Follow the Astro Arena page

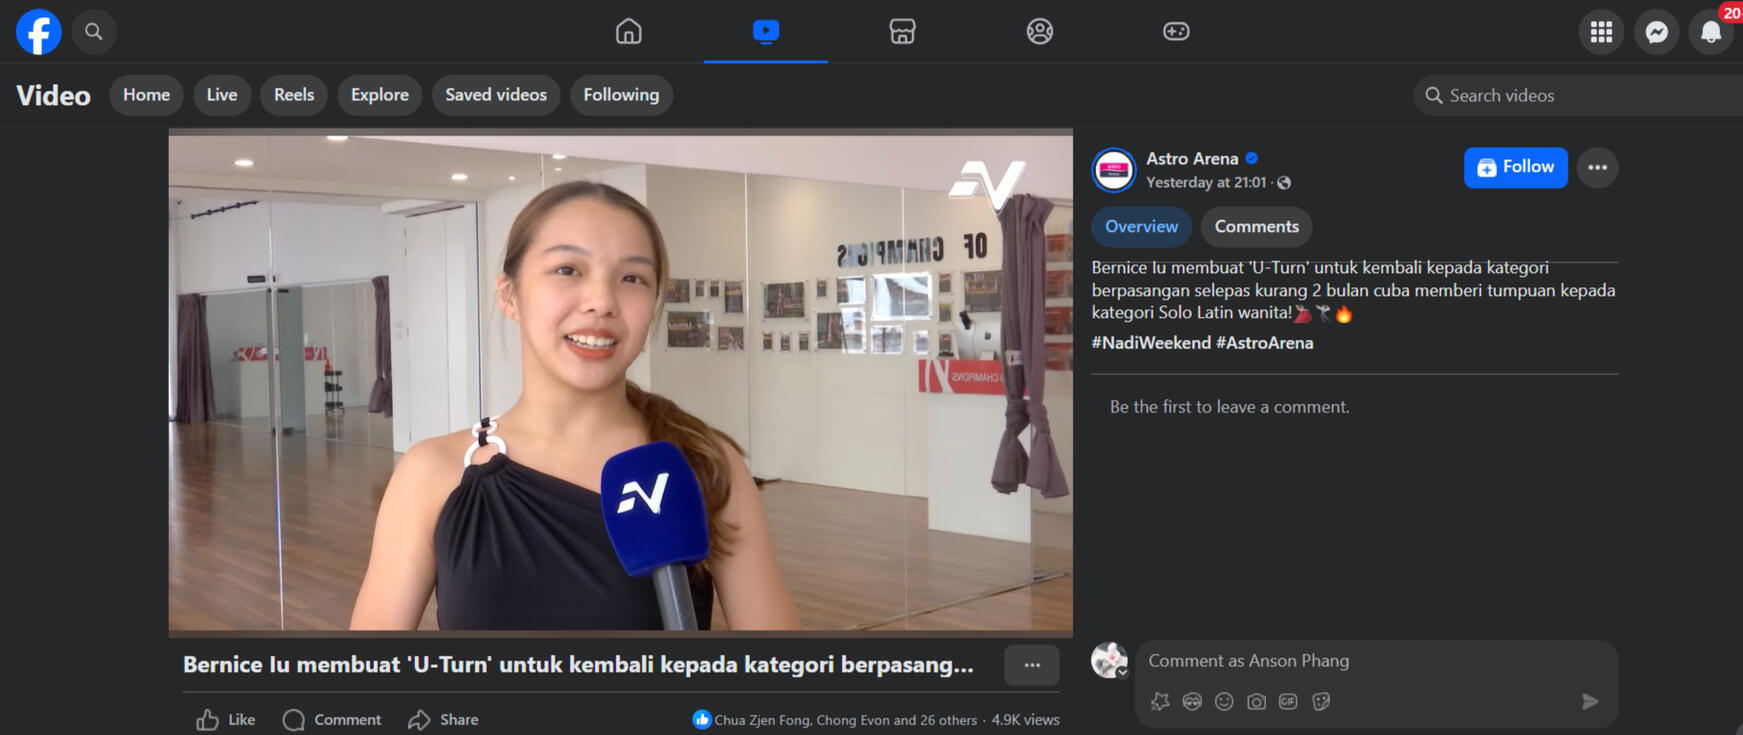1515,167
